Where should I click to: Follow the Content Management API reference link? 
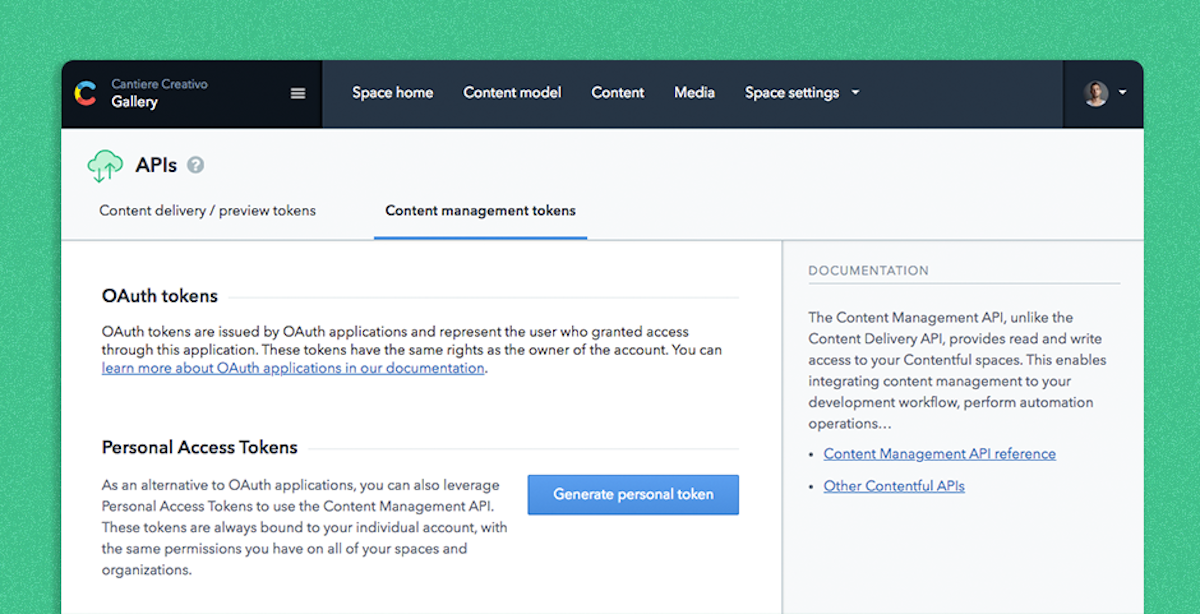(x=939, y=453)
